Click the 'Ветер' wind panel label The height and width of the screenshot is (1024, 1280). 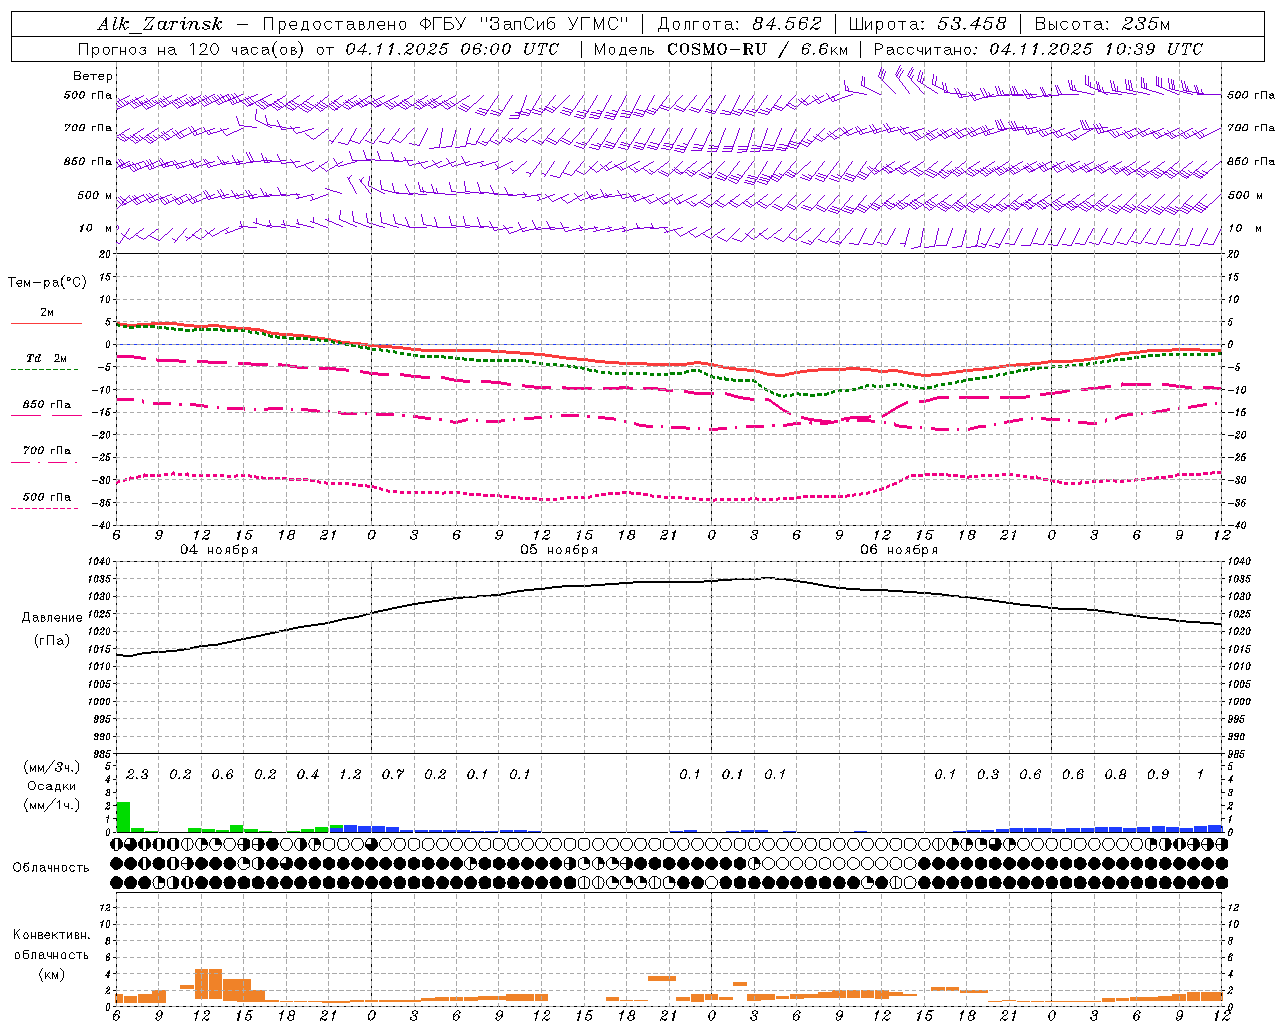[93, 76]
